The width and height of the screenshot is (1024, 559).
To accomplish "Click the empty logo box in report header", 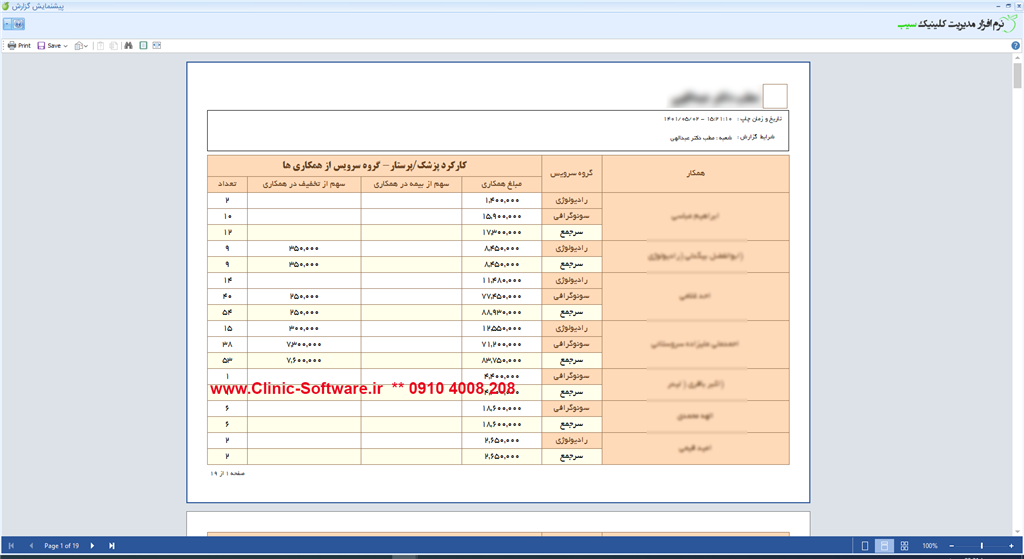I will (x=775, y=96).
